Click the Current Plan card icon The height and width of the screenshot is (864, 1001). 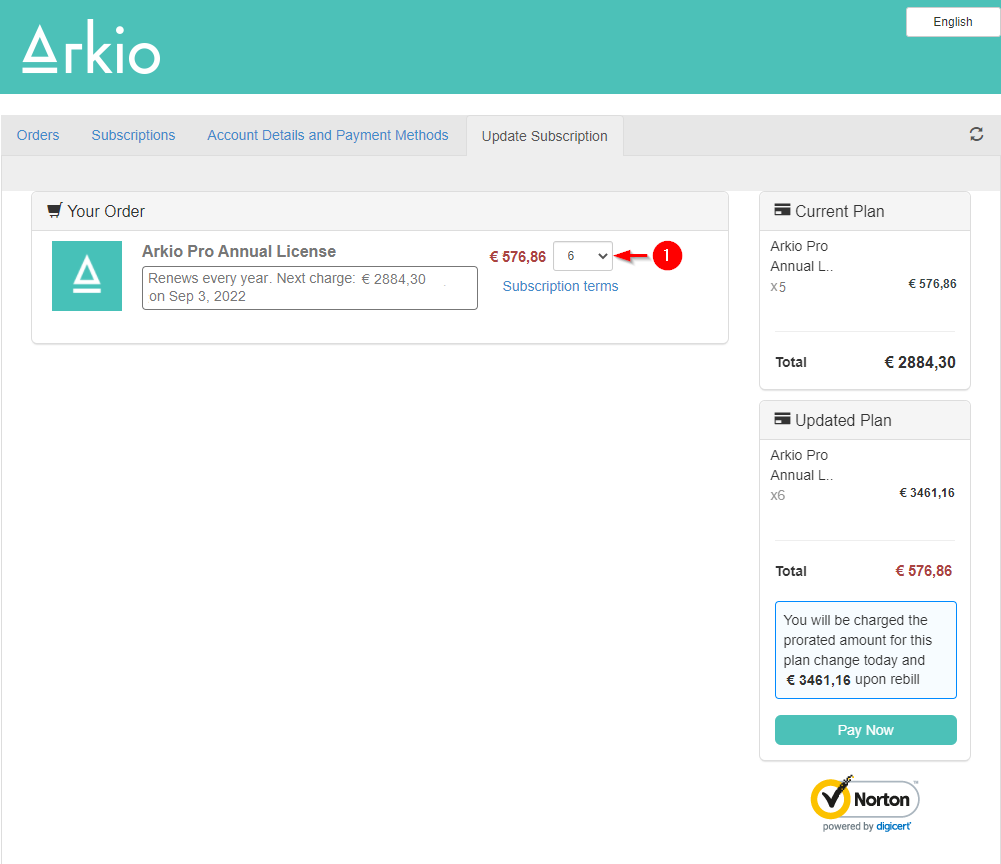(x=782, y=210)
